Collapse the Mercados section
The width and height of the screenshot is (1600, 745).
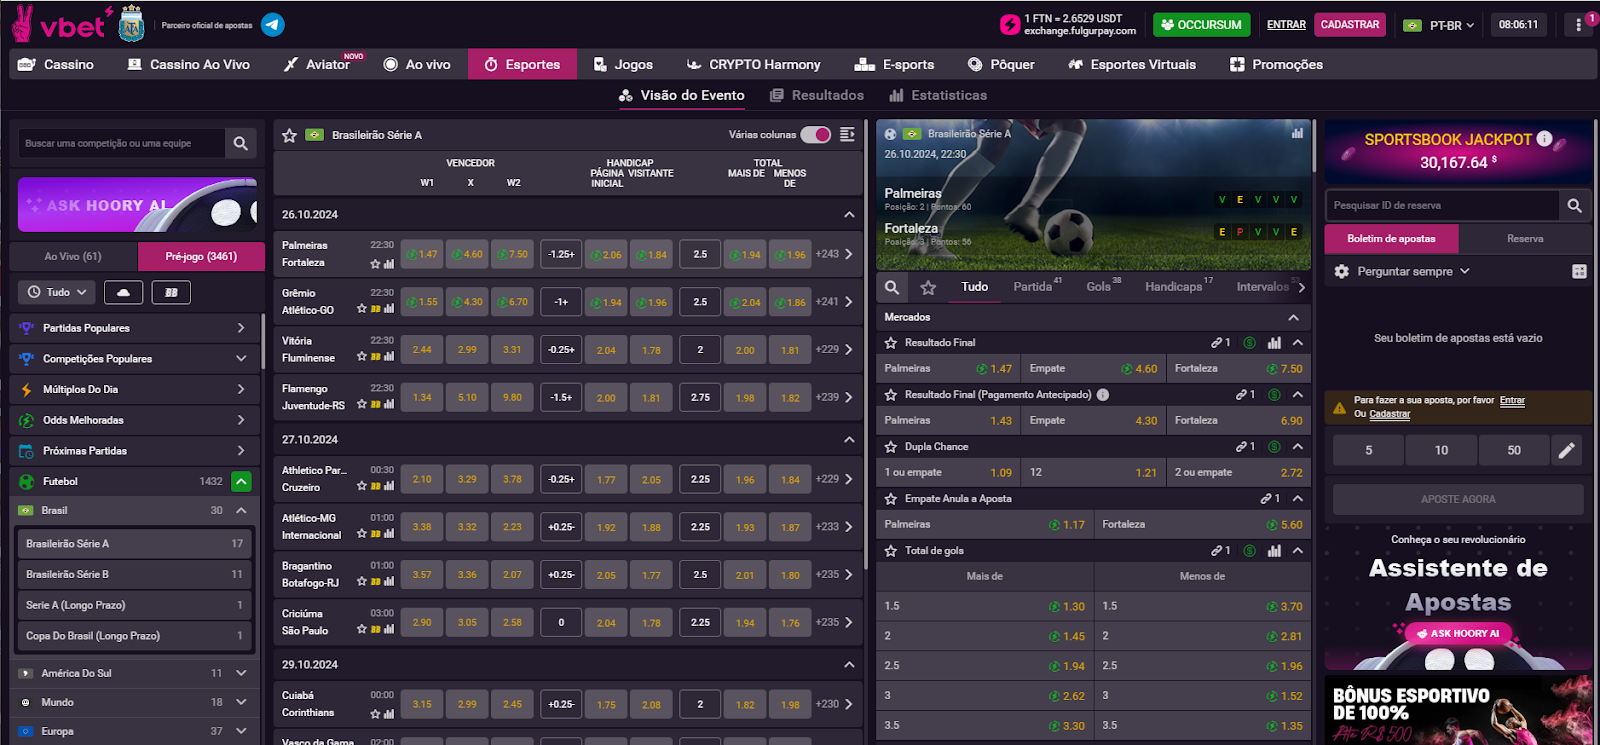click(1293, 317)
